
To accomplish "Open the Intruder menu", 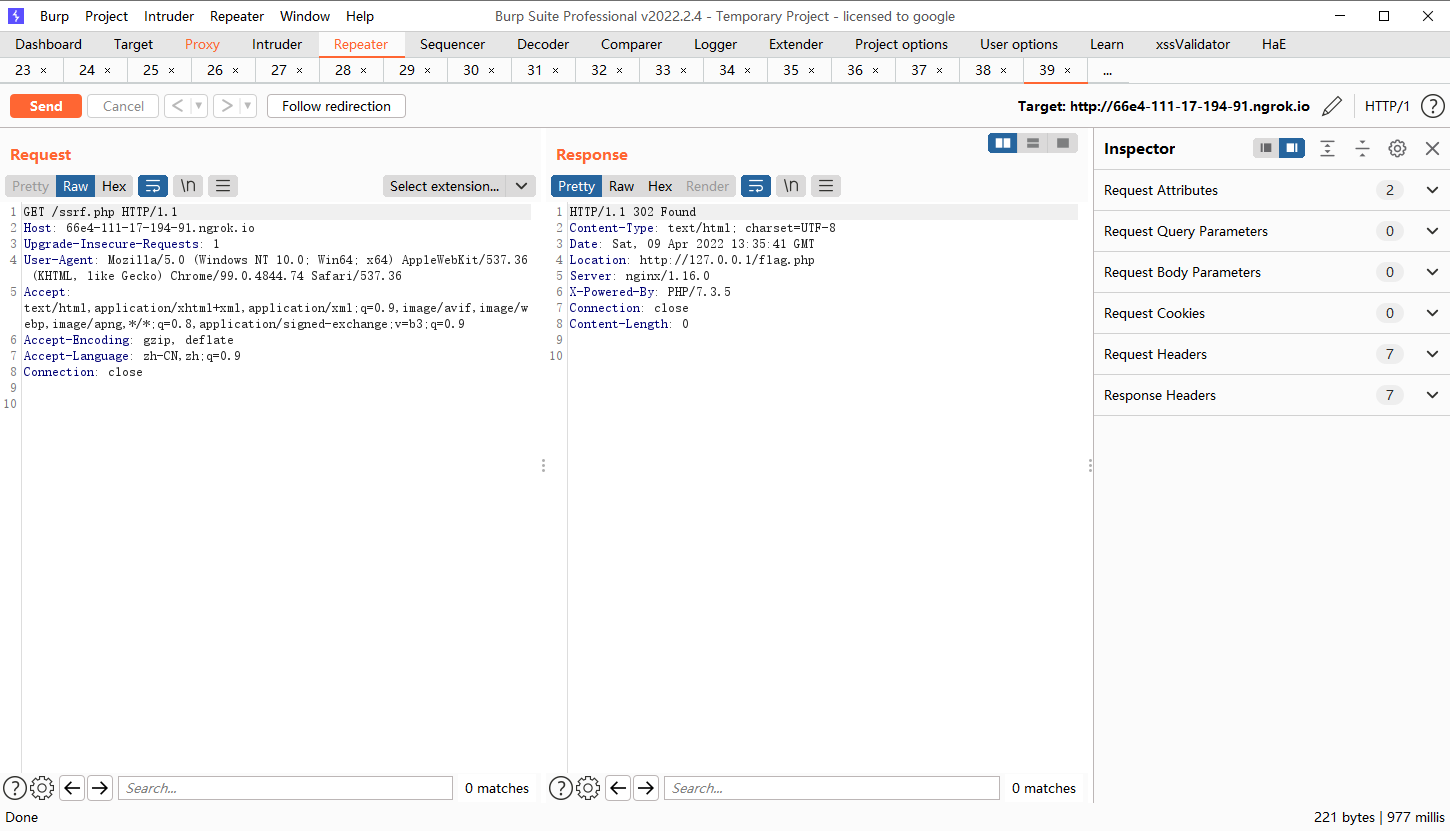I will coord(169,16).
